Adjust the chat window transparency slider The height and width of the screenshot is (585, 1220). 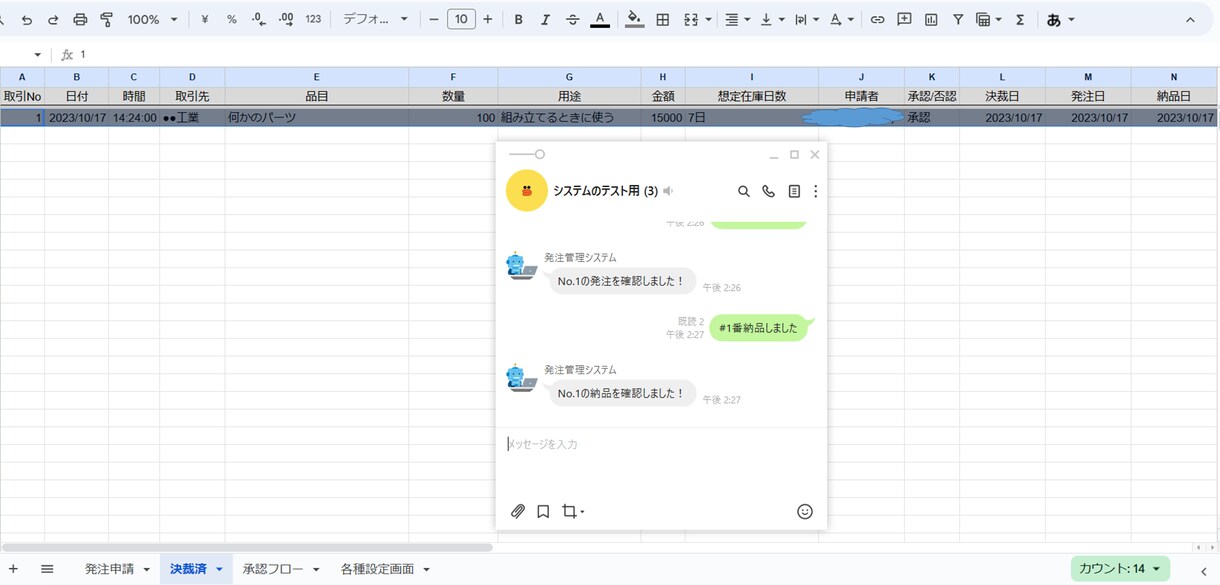(527, 155)
